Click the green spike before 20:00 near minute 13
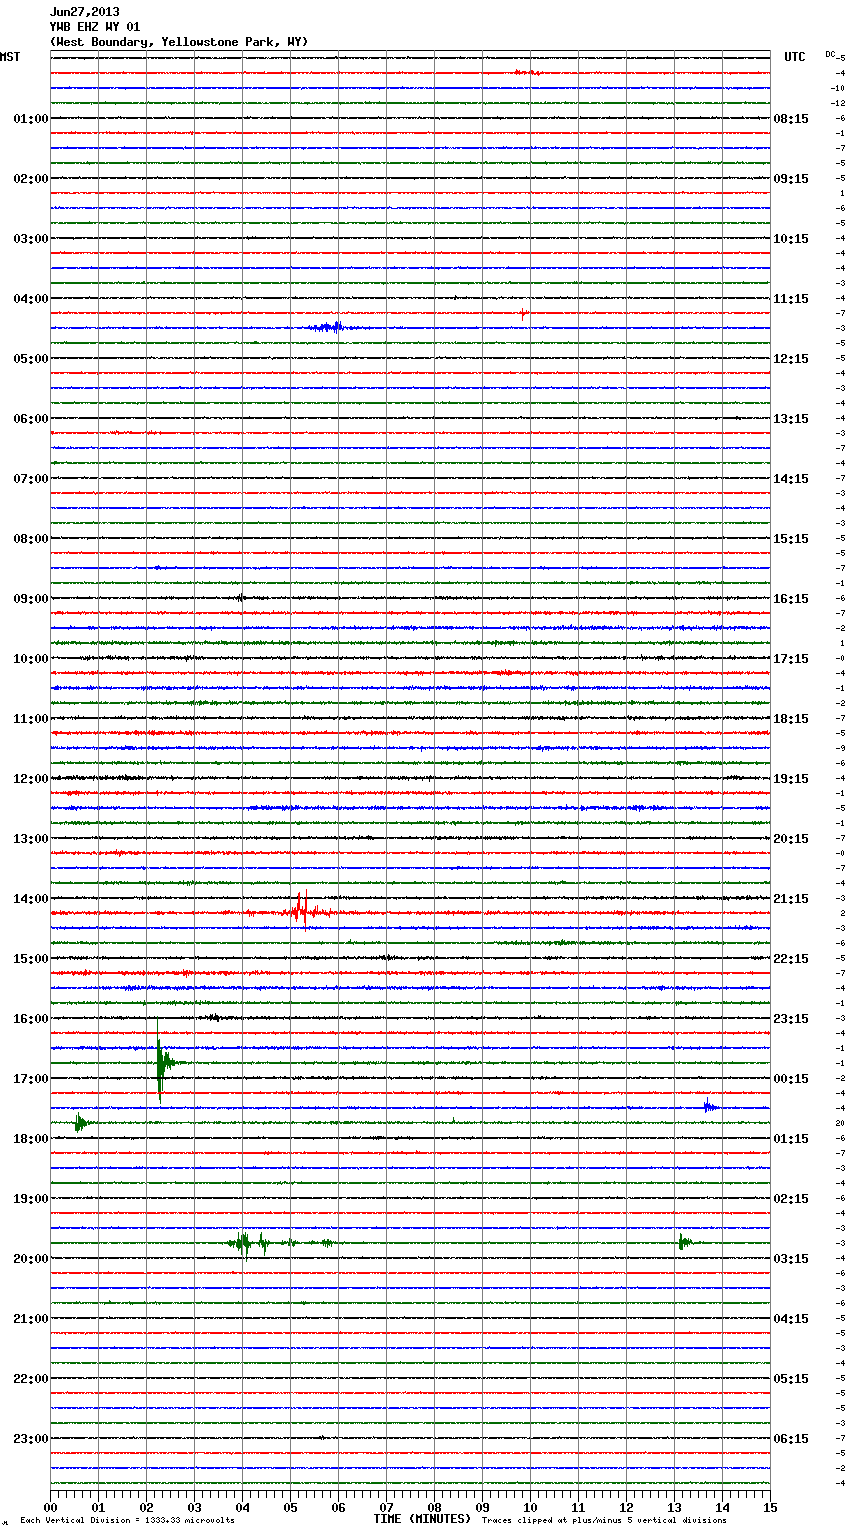This screenshot has width=850, height=1534. (682, 1242)
